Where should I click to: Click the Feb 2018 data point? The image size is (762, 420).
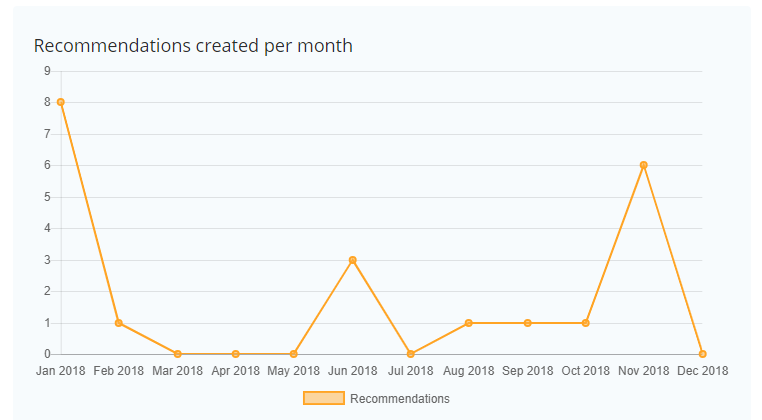(119, 323)
